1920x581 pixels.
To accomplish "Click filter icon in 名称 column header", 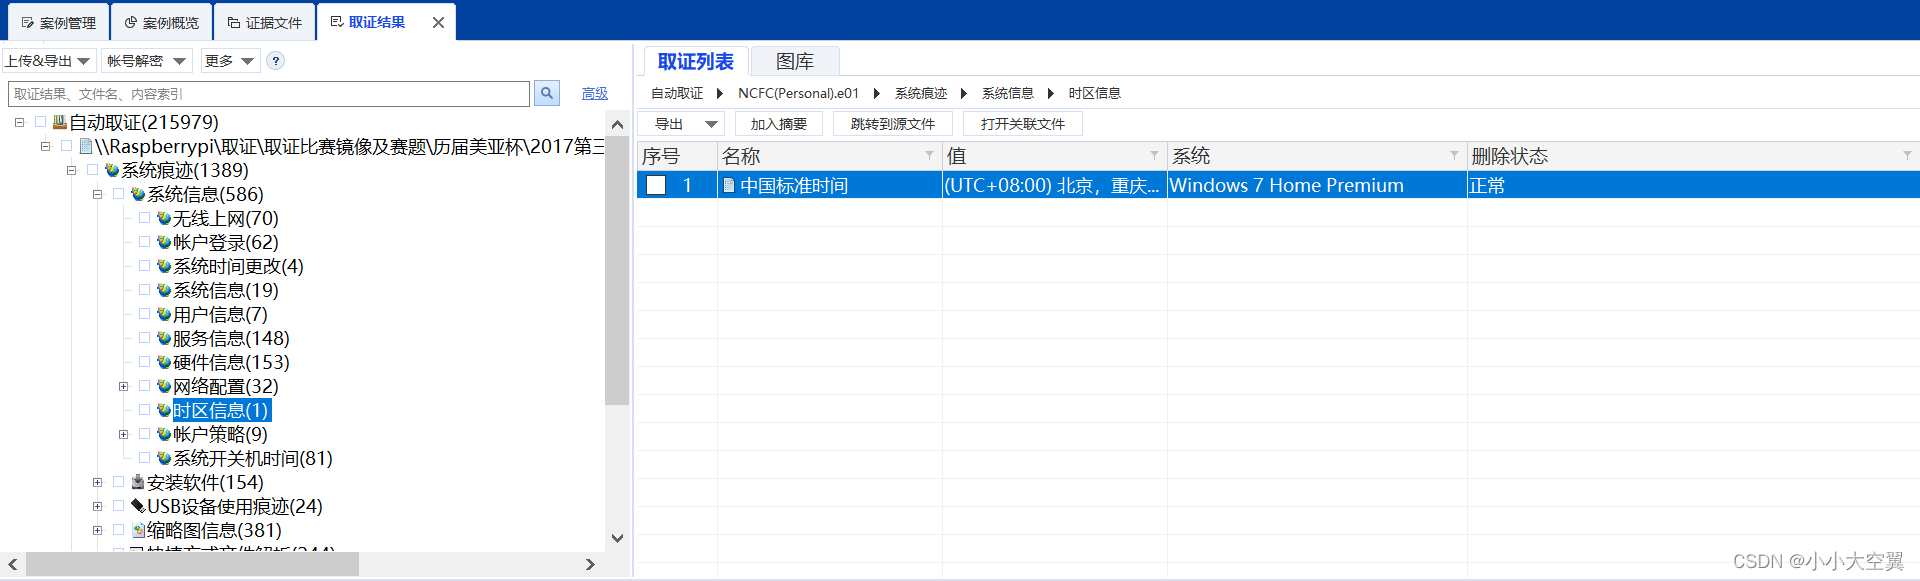I will 929,155.
